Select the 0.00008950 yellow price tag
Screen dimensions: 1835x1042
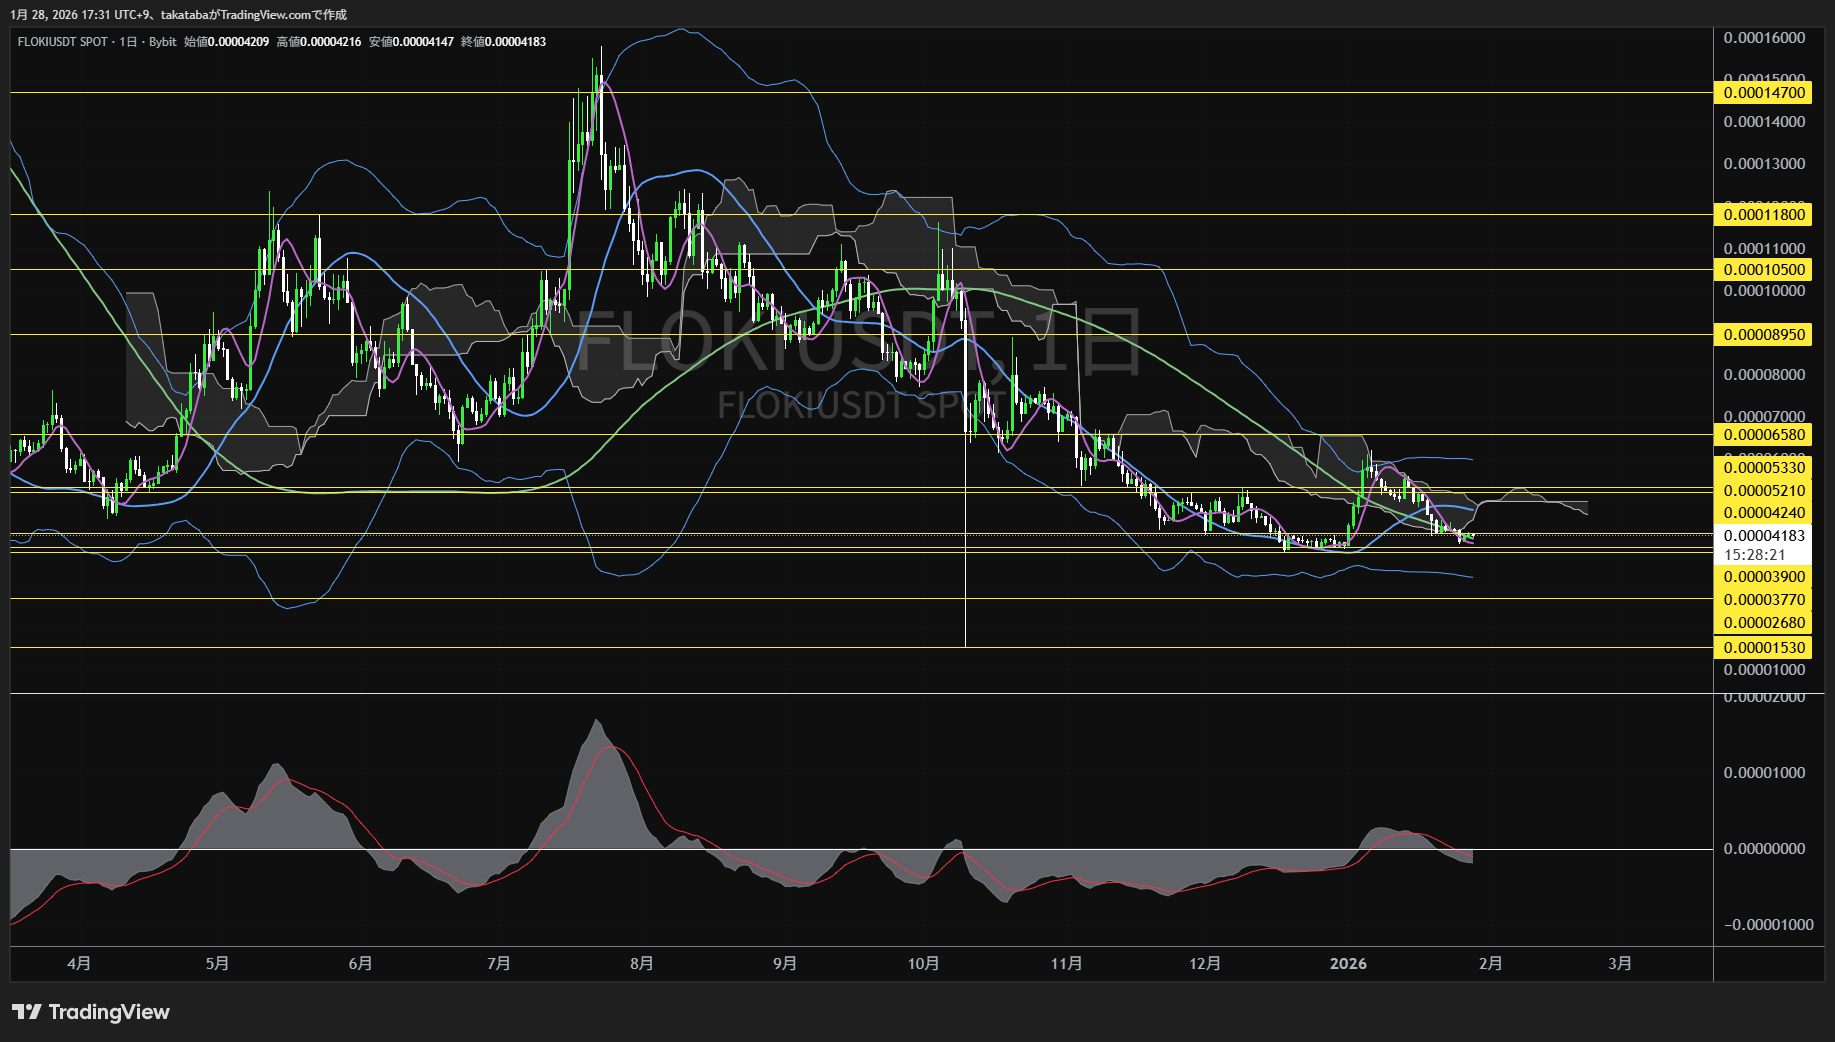(1764, 335)
